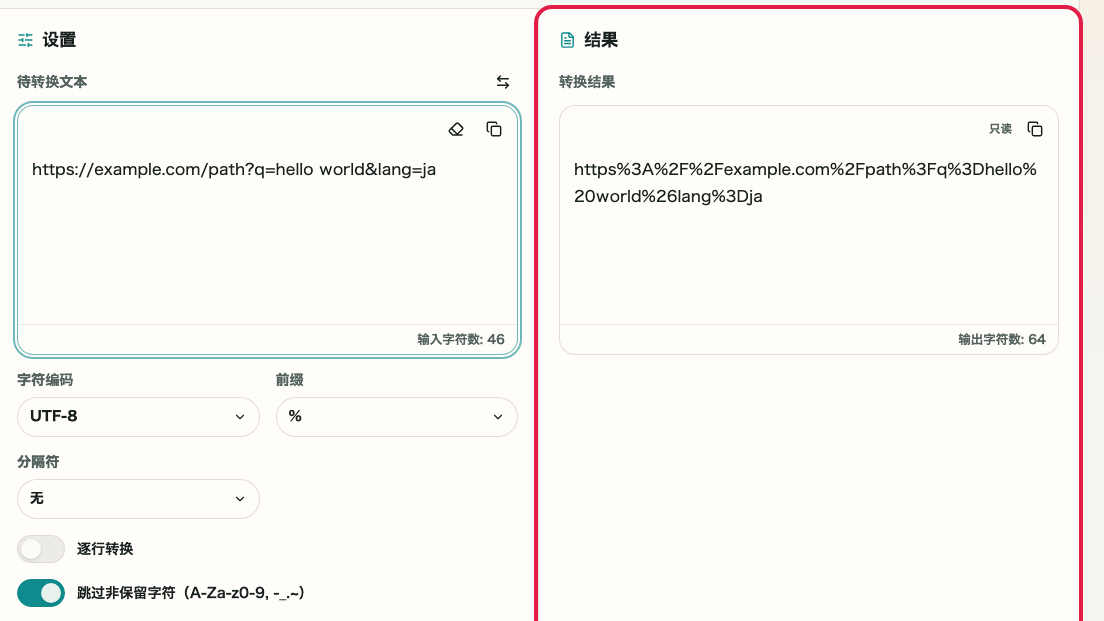Open the 分隔符 无 dropdown

click(x=138, y=499)
